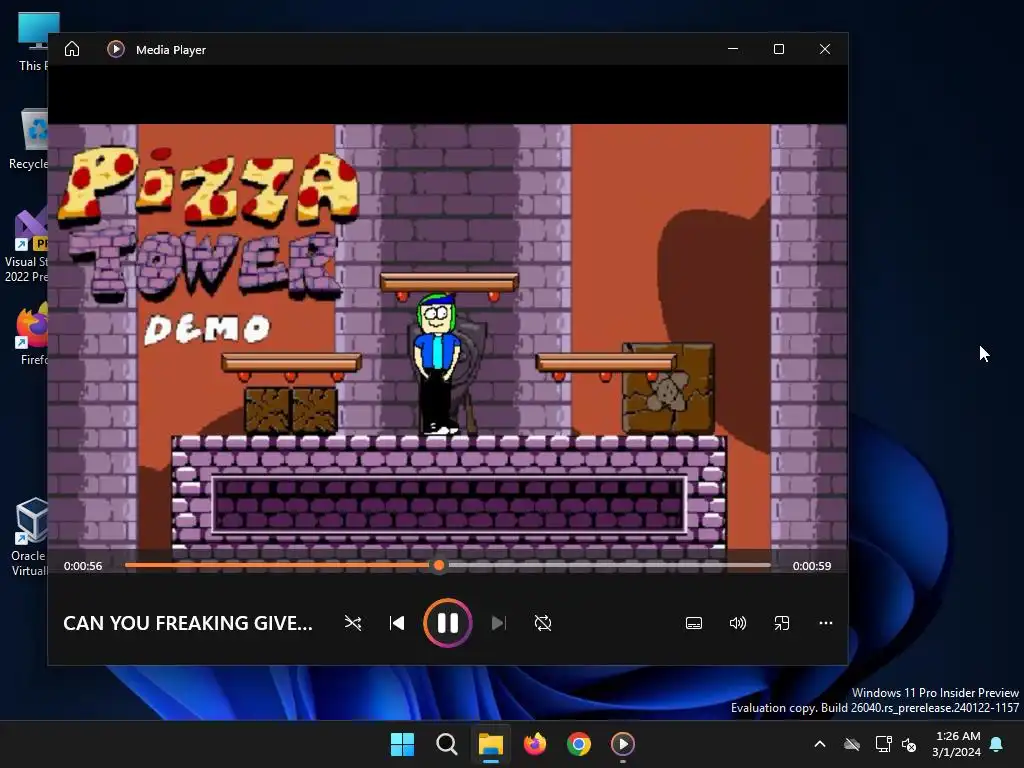Minimize the Media Player window
The width and height of the screenshot is (1024, 768).
point(733,49)
